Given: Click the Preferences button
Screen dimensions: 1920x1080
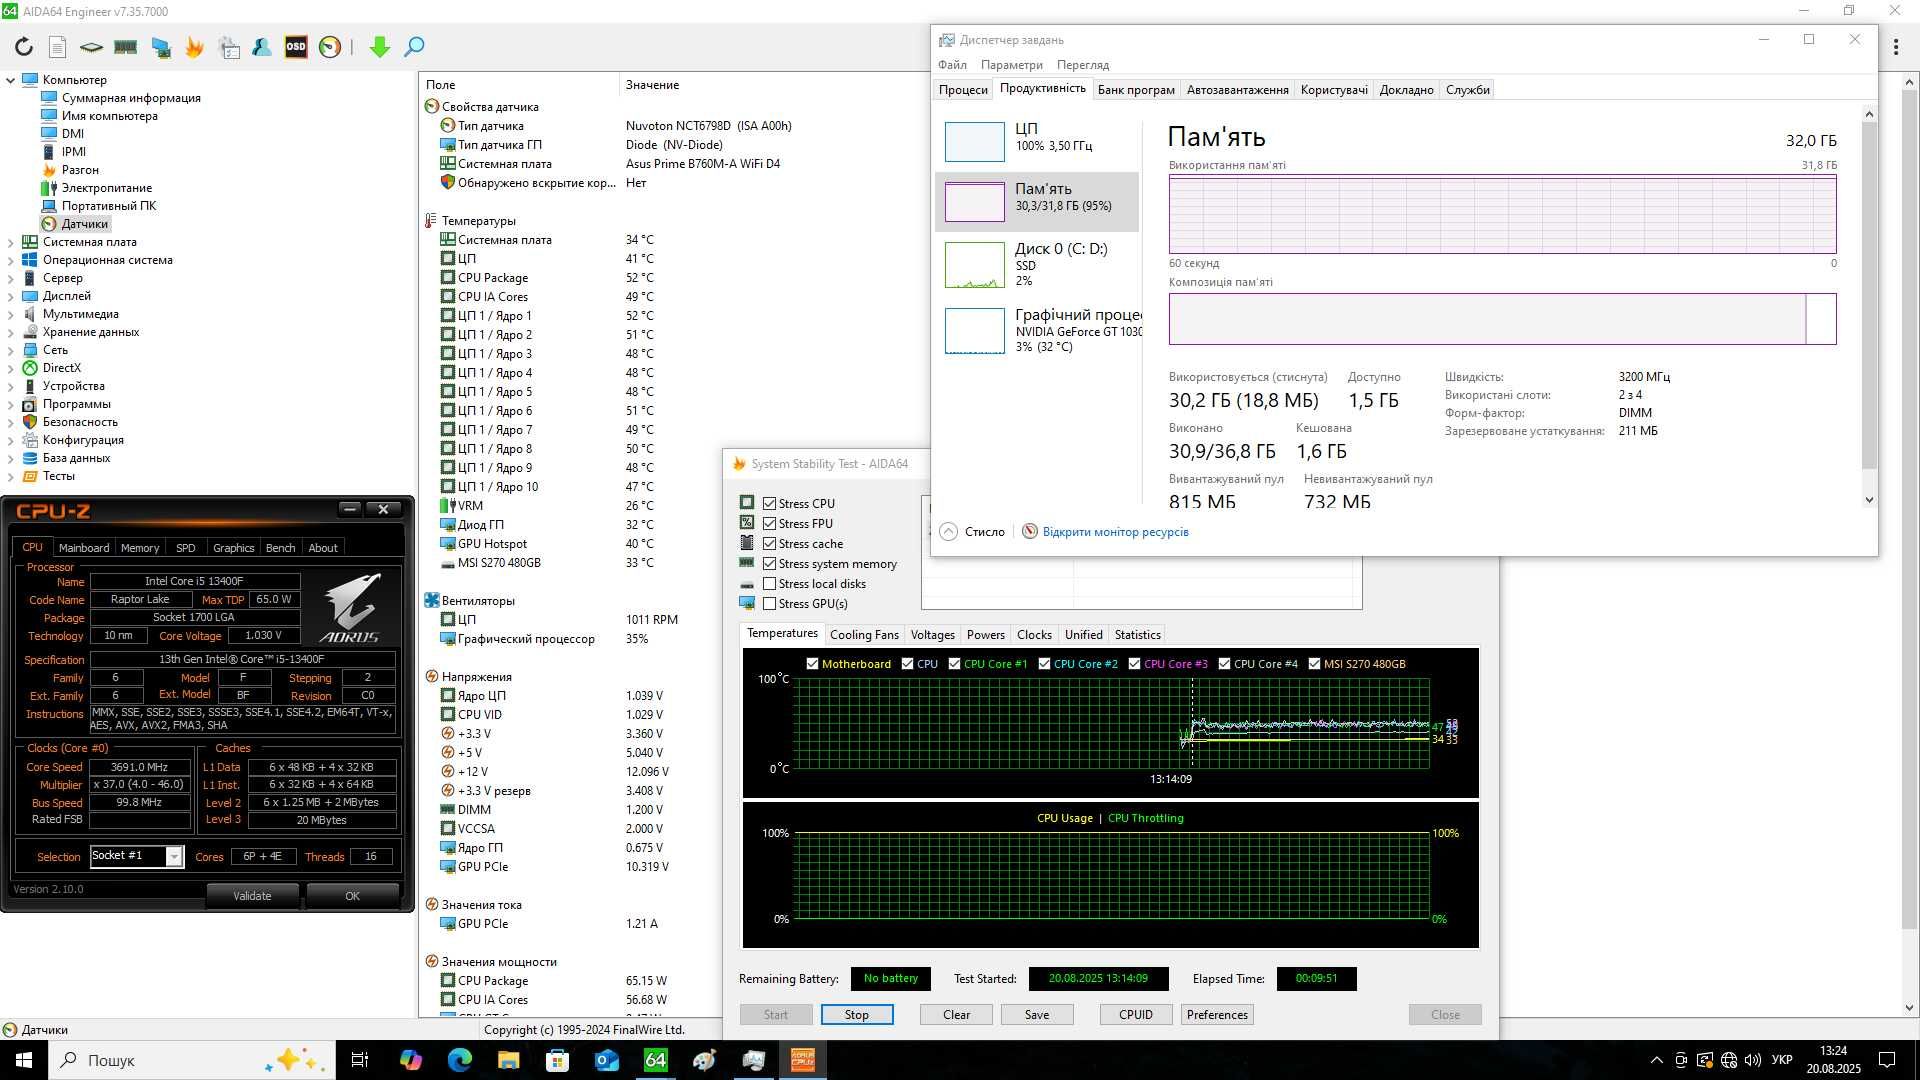Looking at the screenshot, I should 1217,1014.
